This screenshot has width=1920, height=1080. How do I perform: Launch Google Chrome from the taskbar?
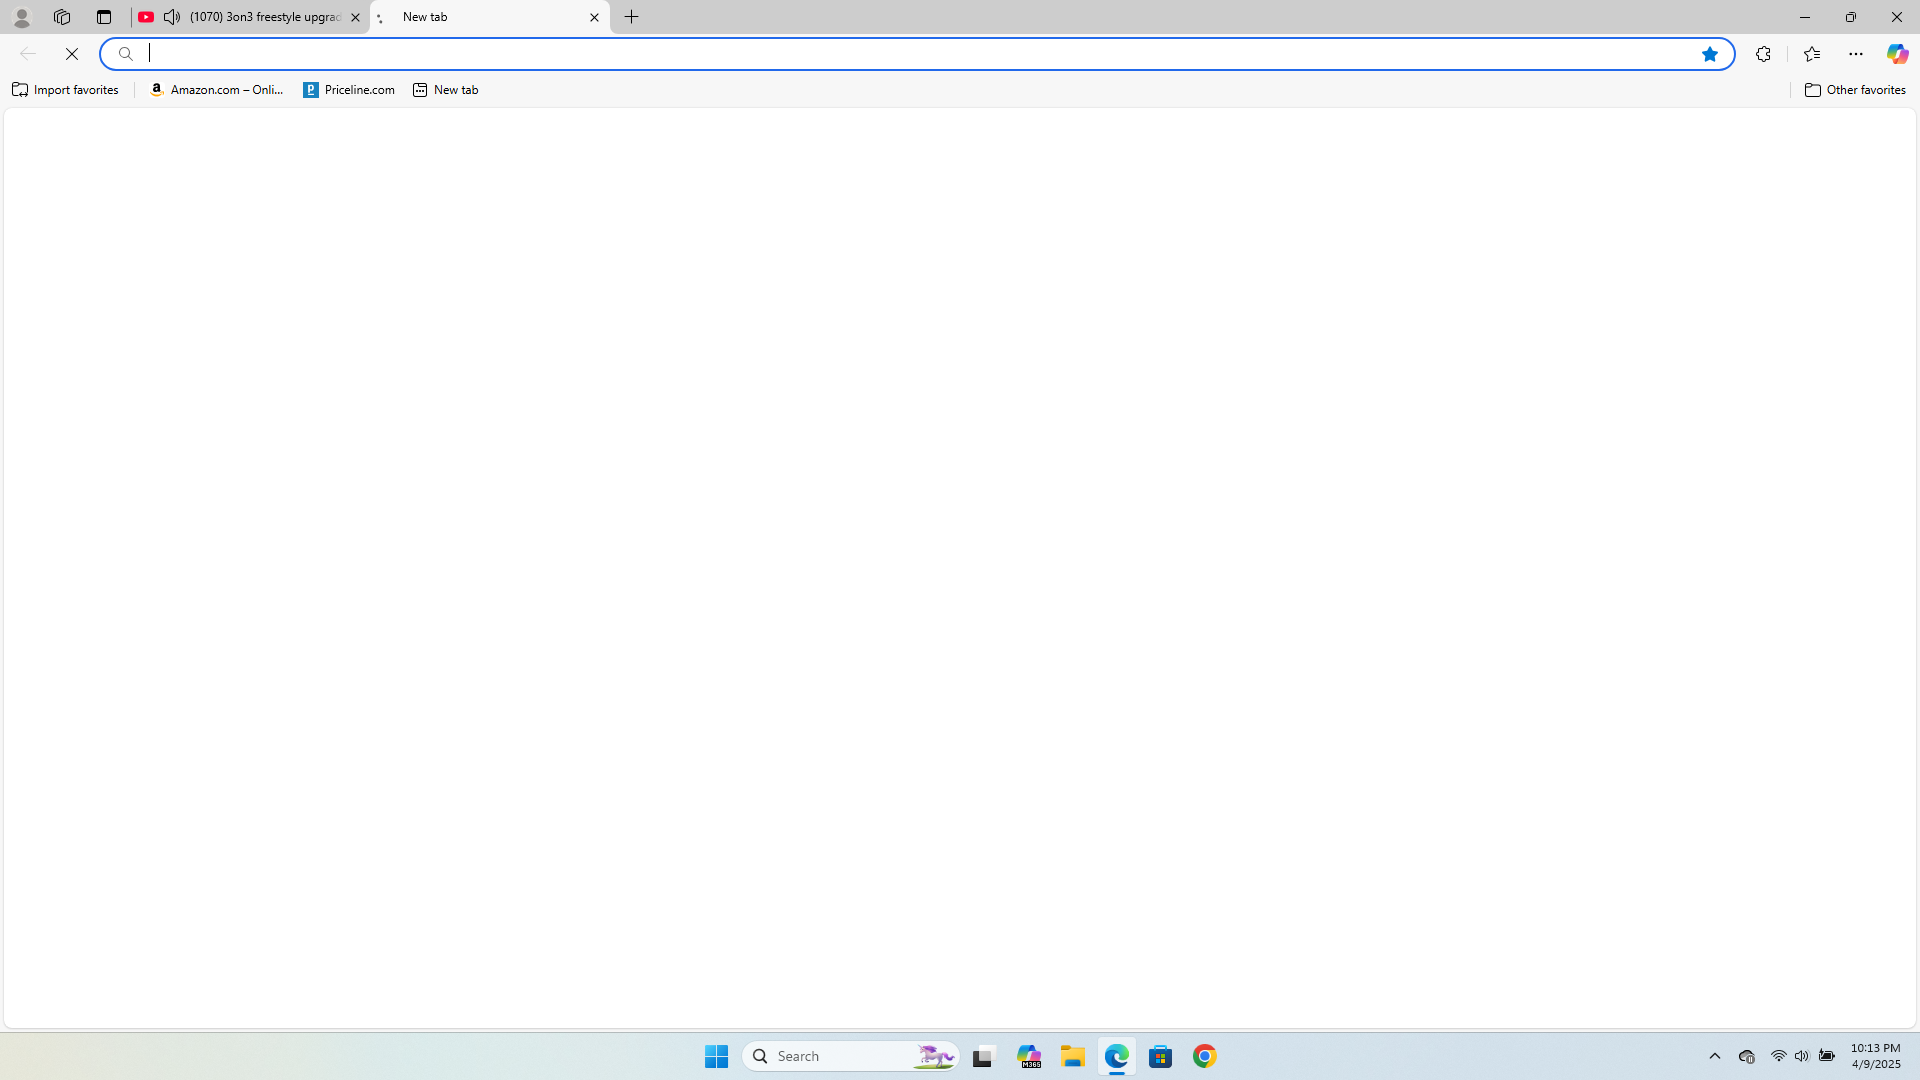[1205, 1056]
